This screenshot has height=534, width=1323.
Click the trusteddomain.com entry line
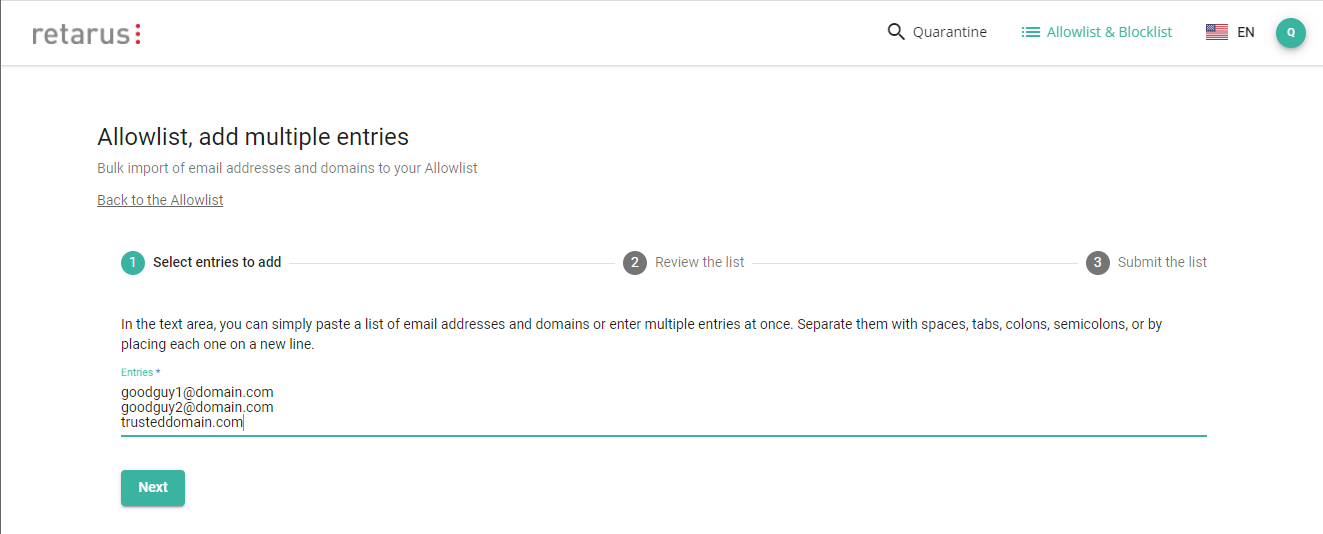point(182,422)
